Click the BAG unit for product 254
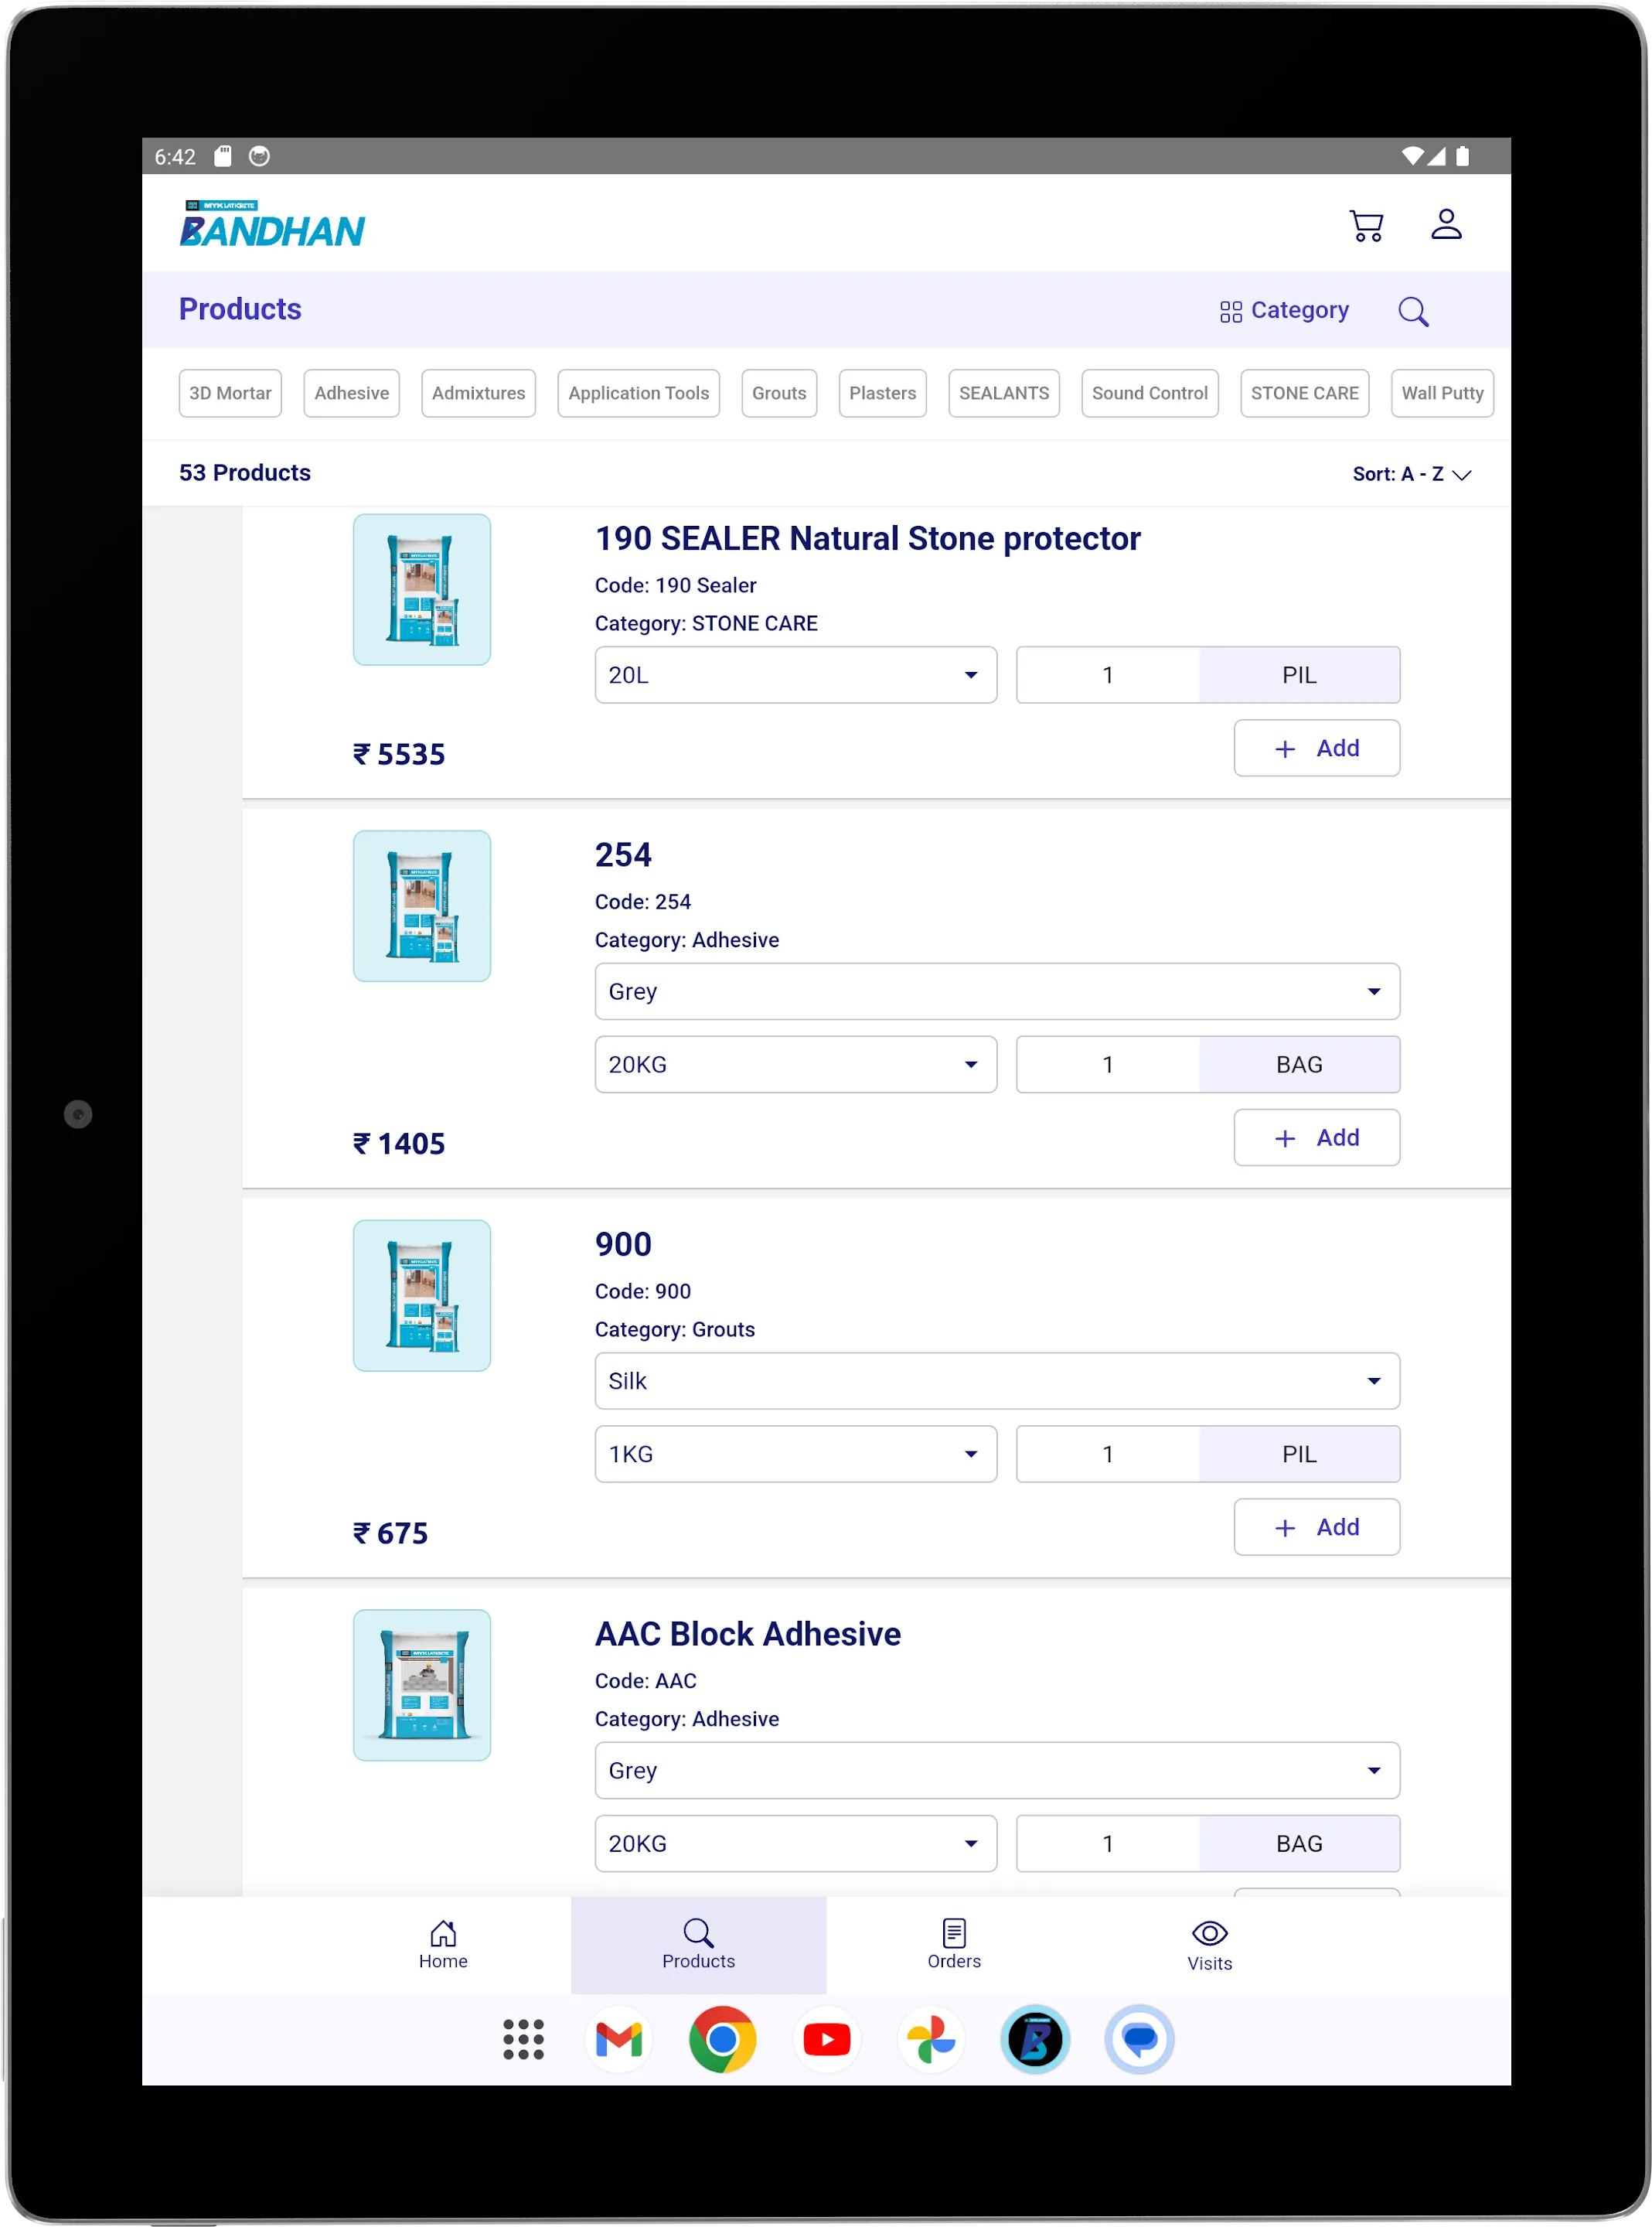Image resolution: width=1652 pixels, height=2227 pixels. [1299, 1064]
